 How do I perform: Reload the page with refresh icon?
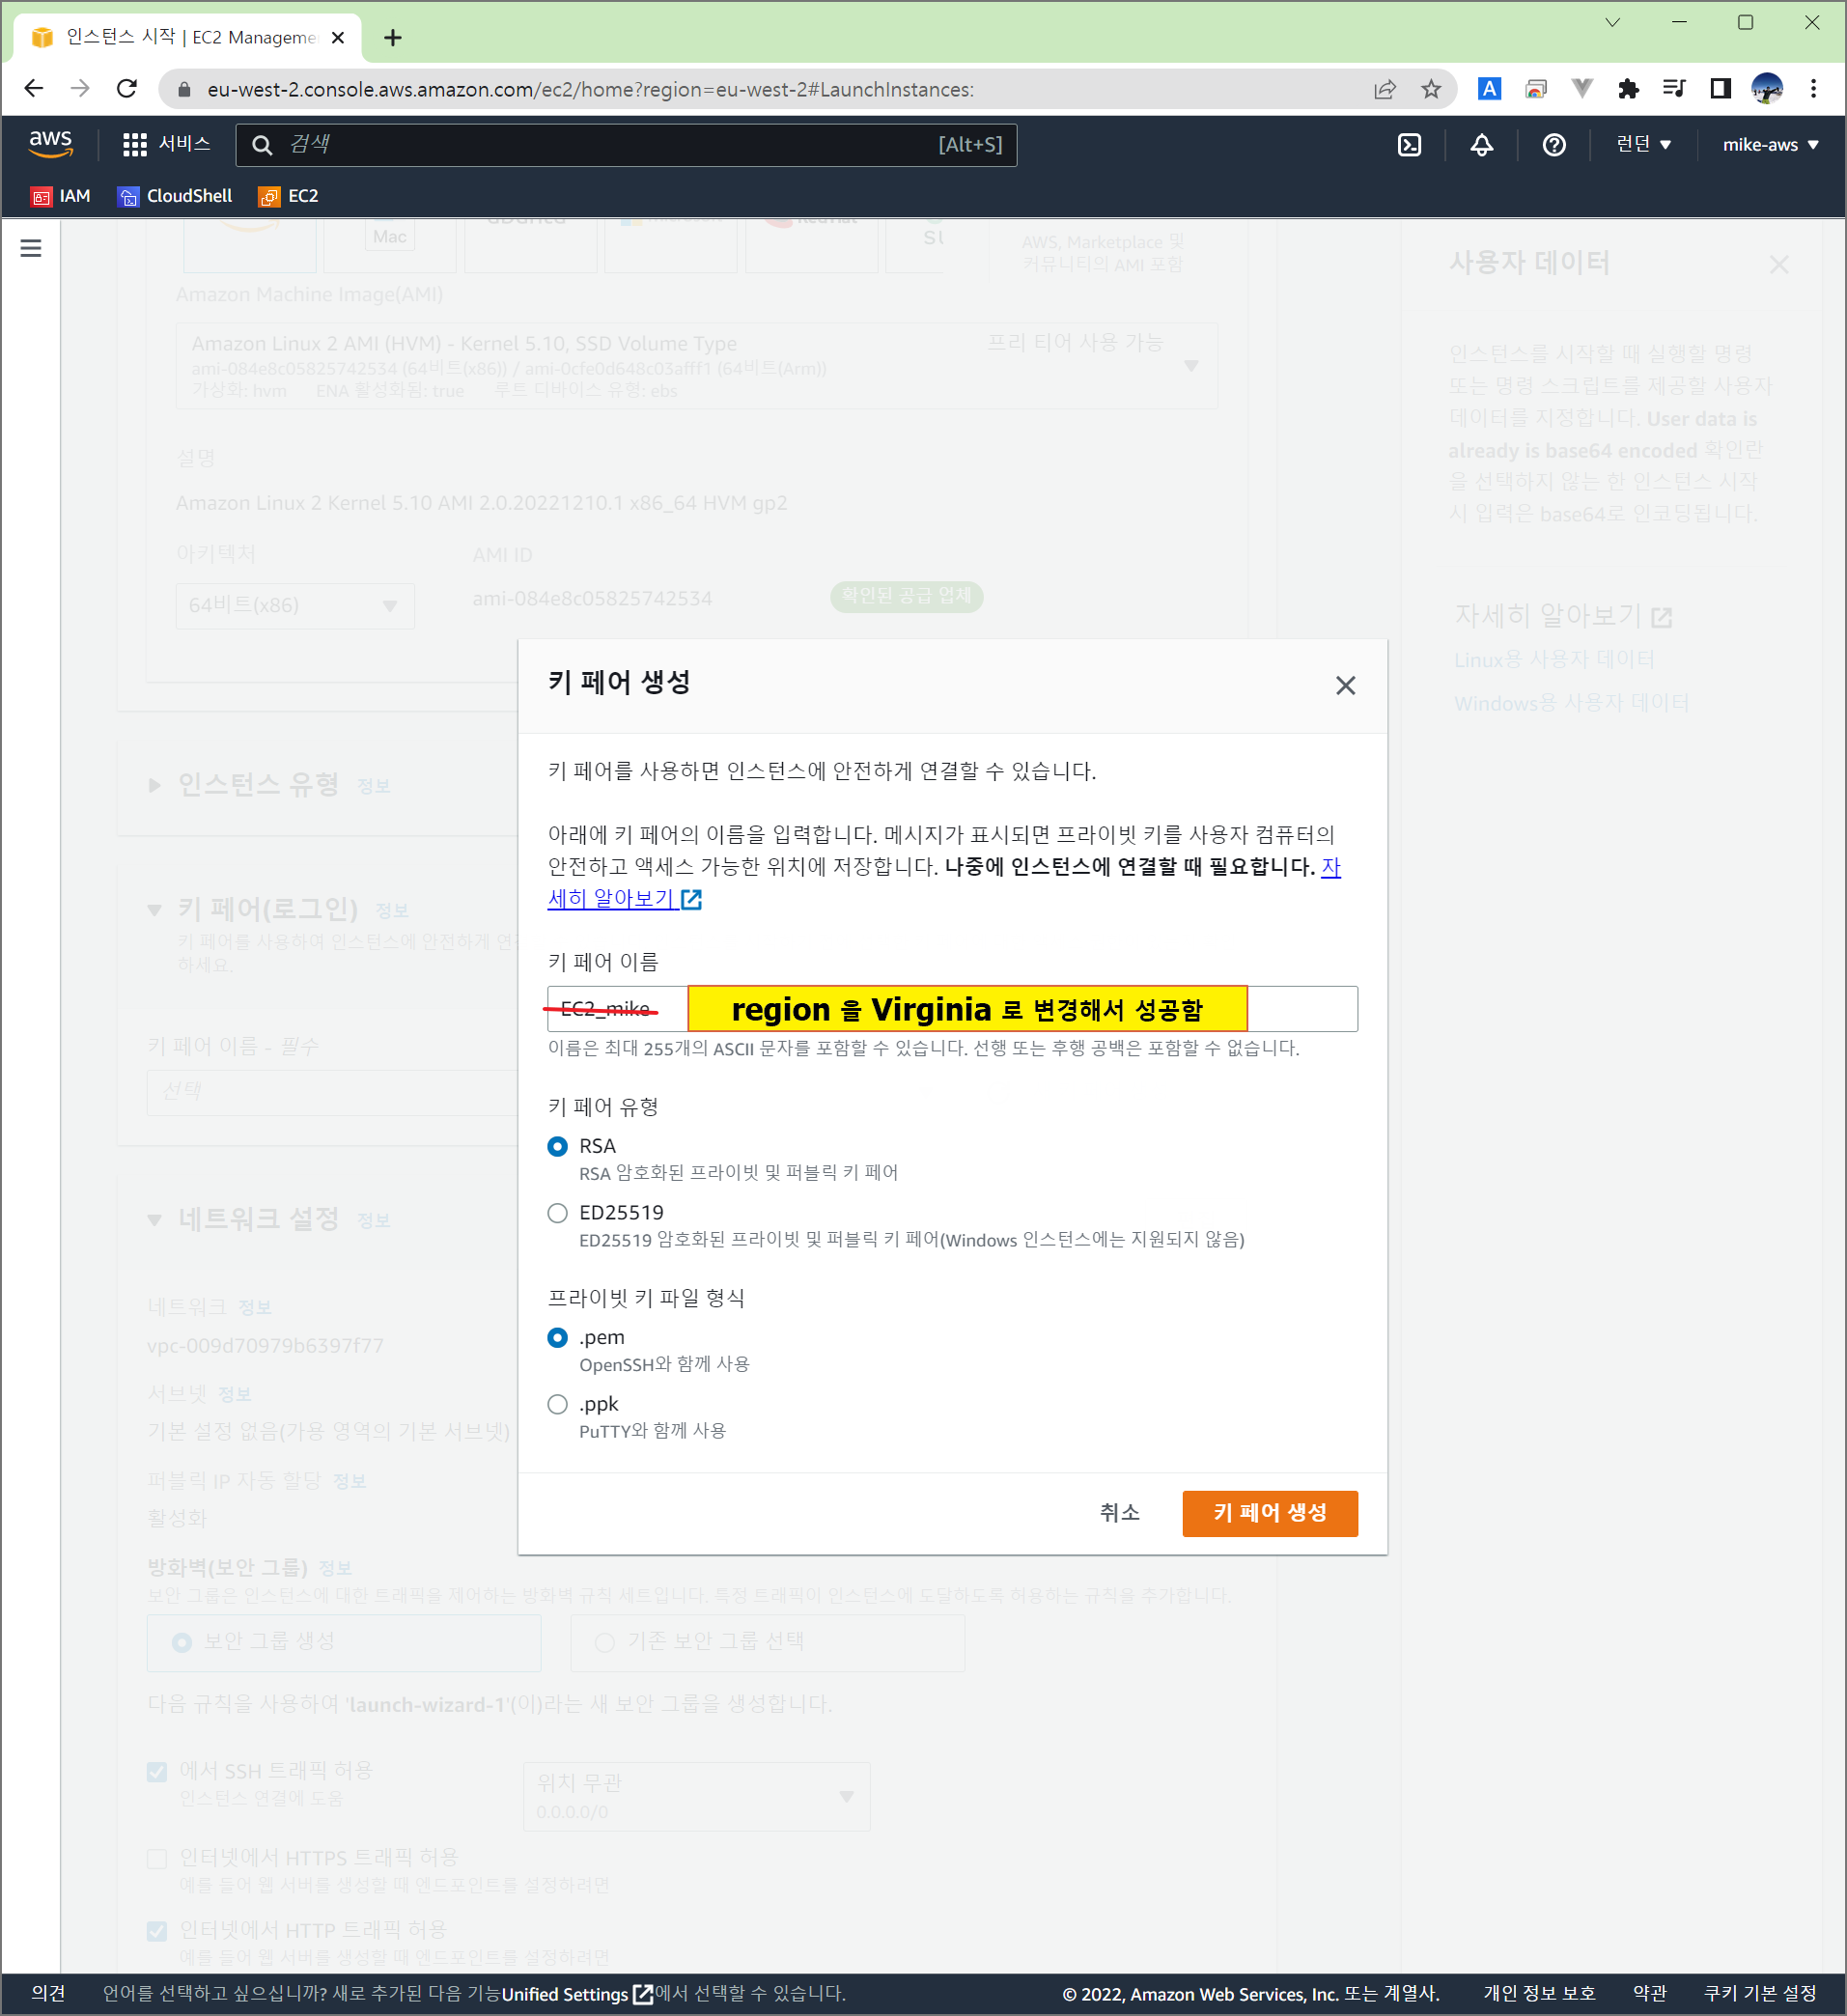point(127,89)
